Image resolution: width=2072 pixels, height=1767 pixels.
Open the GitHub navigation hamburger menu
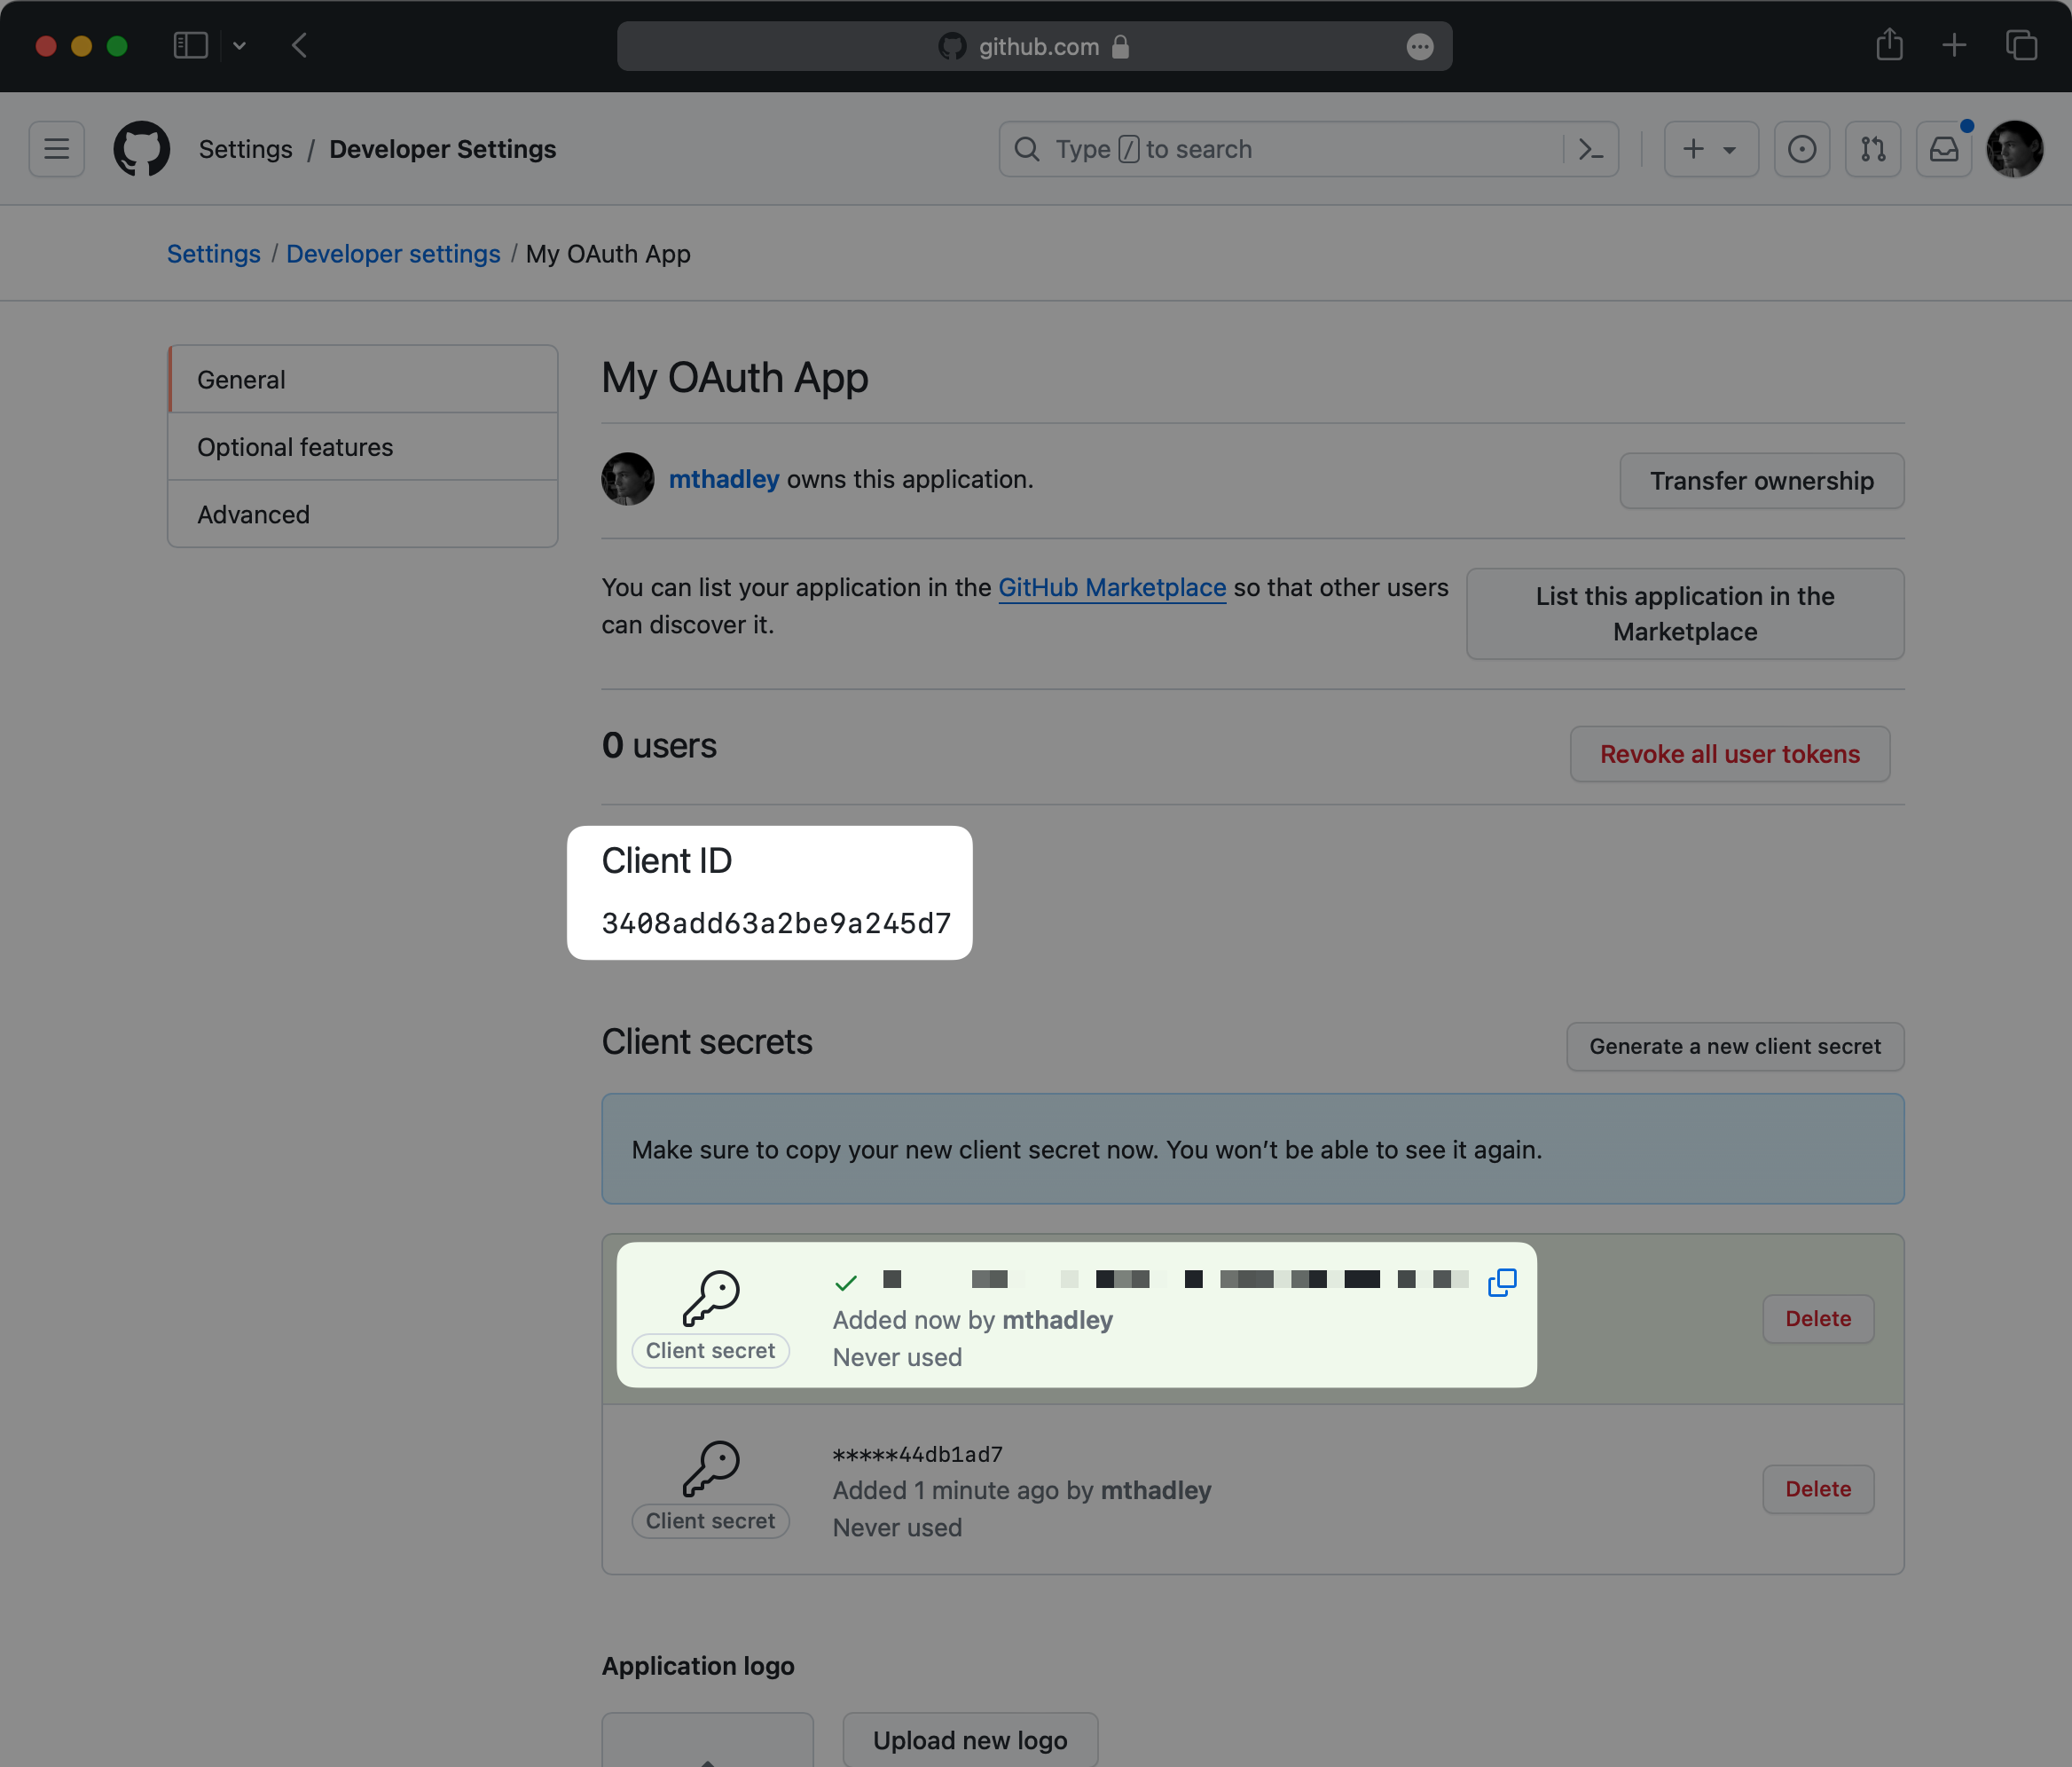(56, 148)
